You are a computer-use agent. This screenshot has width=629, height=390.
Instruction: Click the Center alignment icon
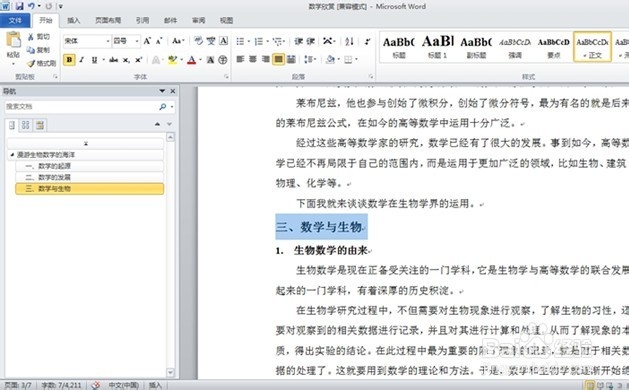pos(253,59)
